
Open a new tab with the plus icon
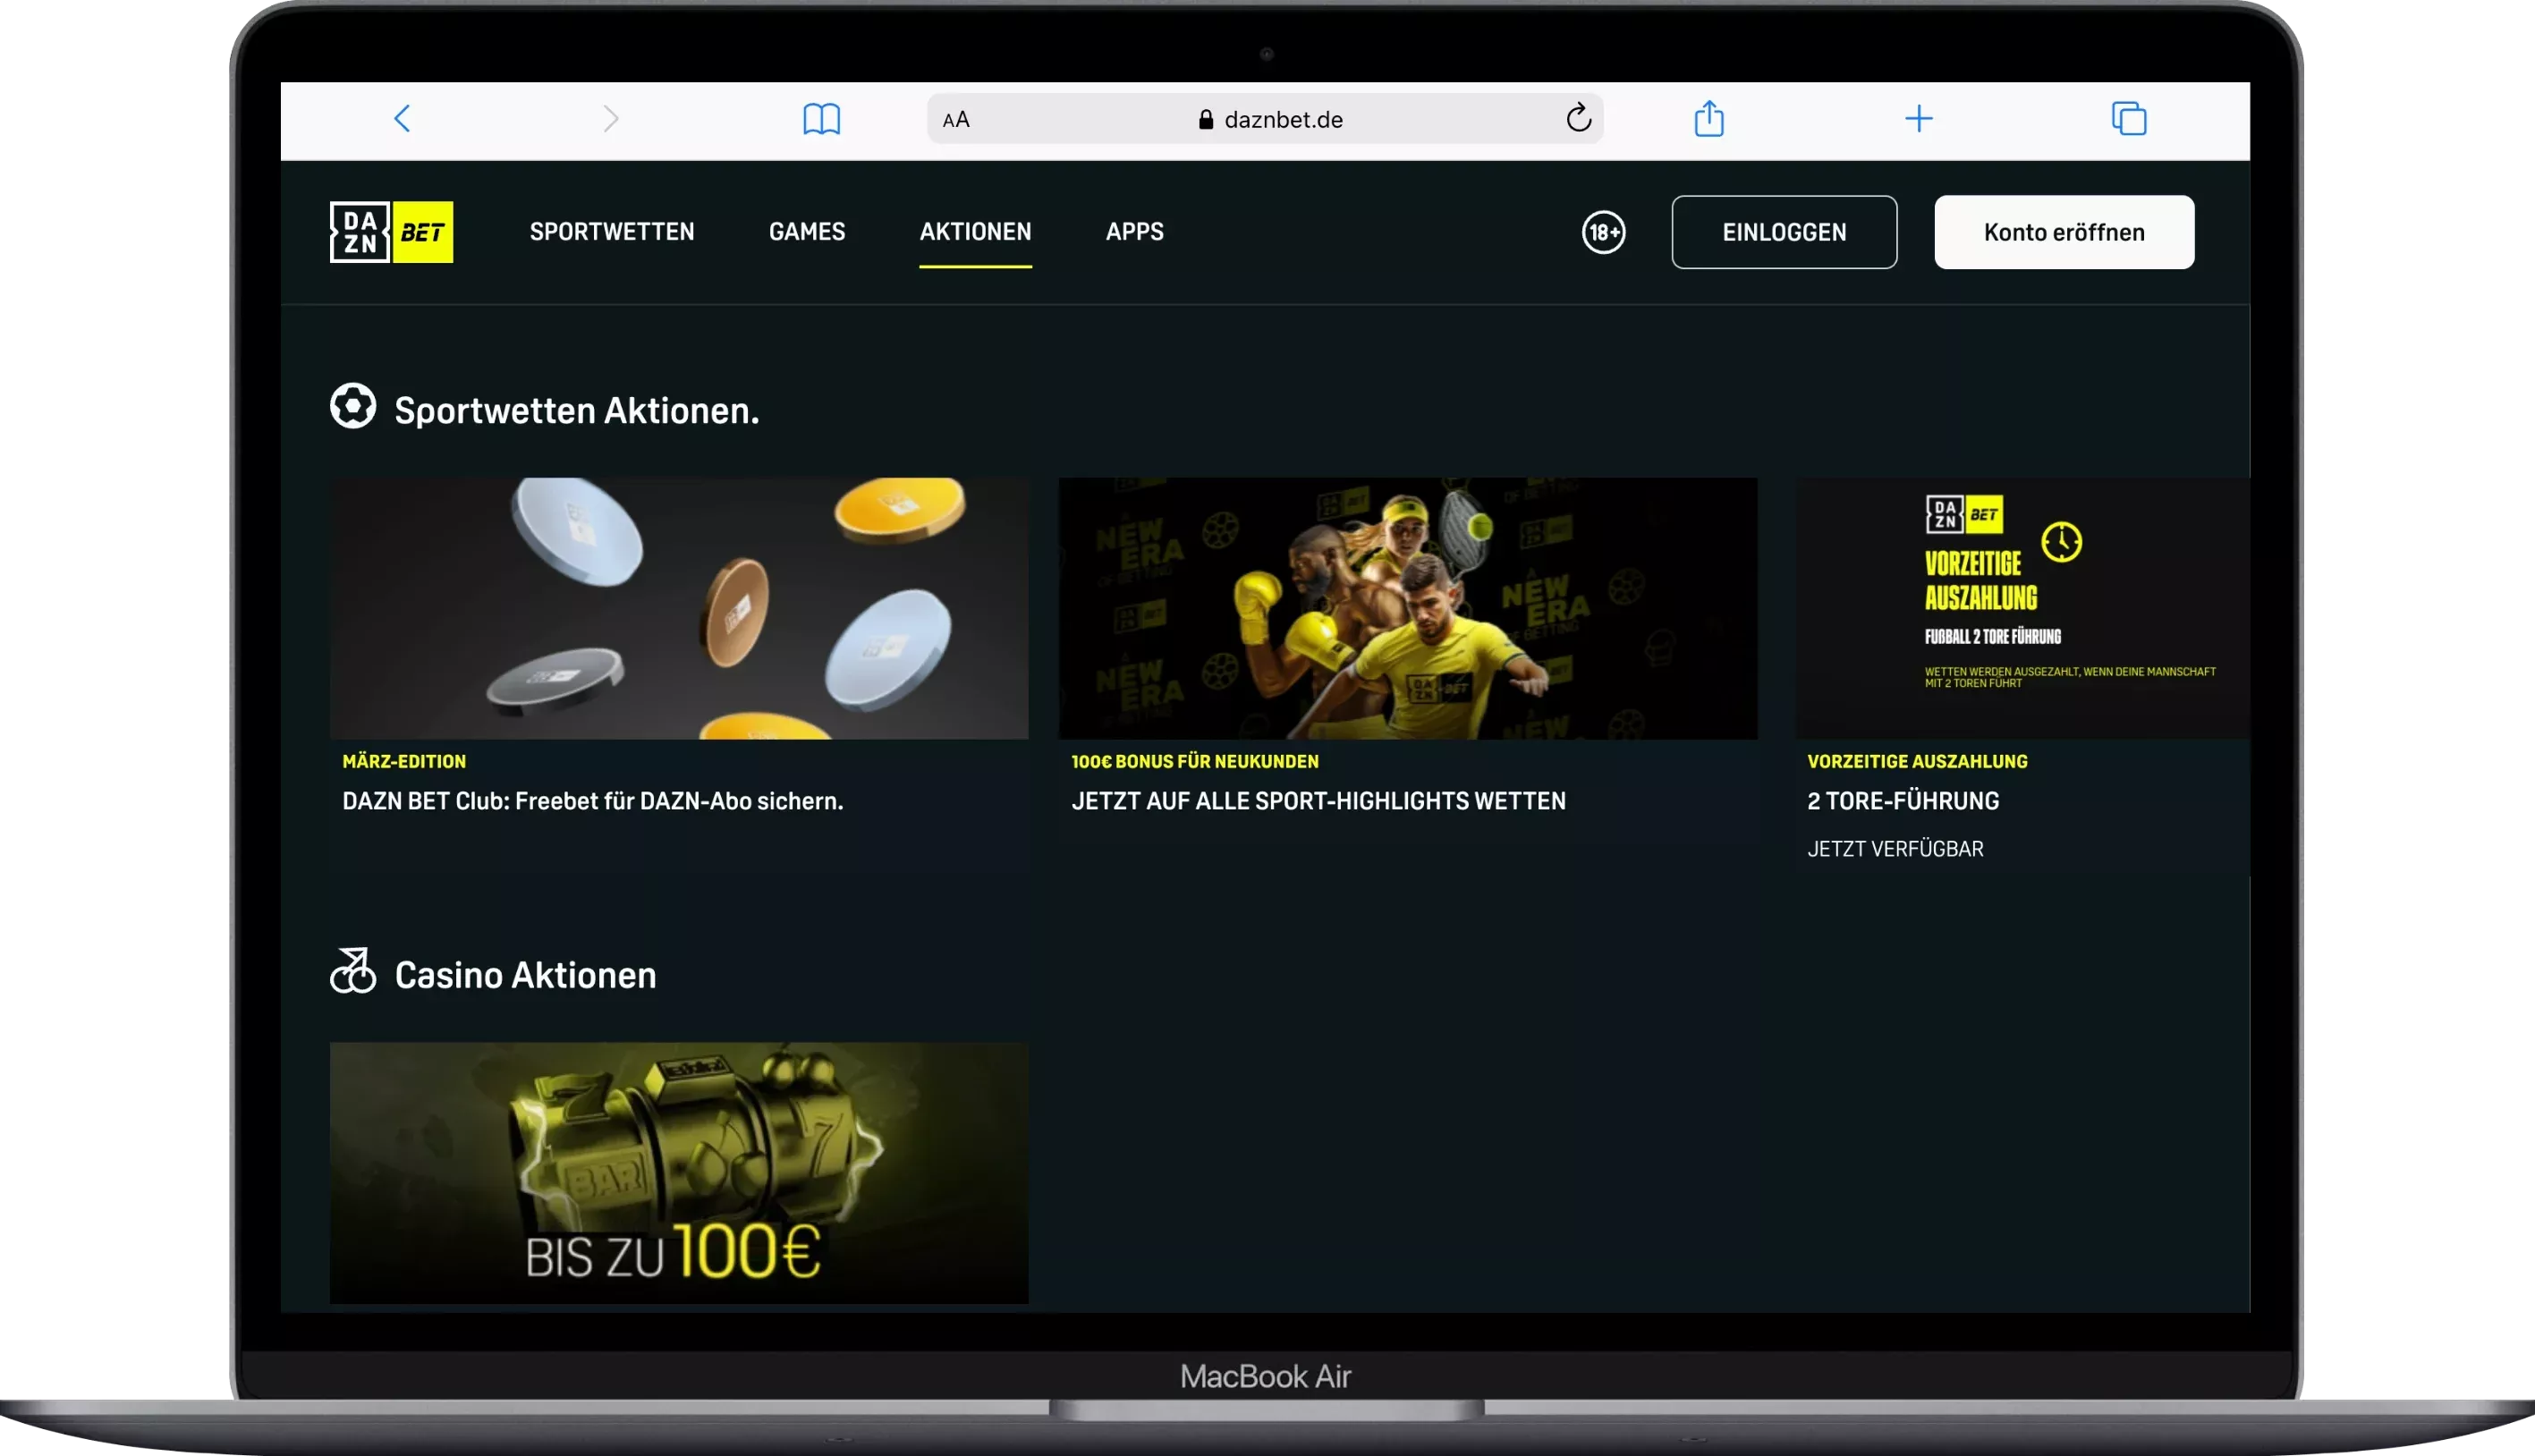pos(1919,119)
